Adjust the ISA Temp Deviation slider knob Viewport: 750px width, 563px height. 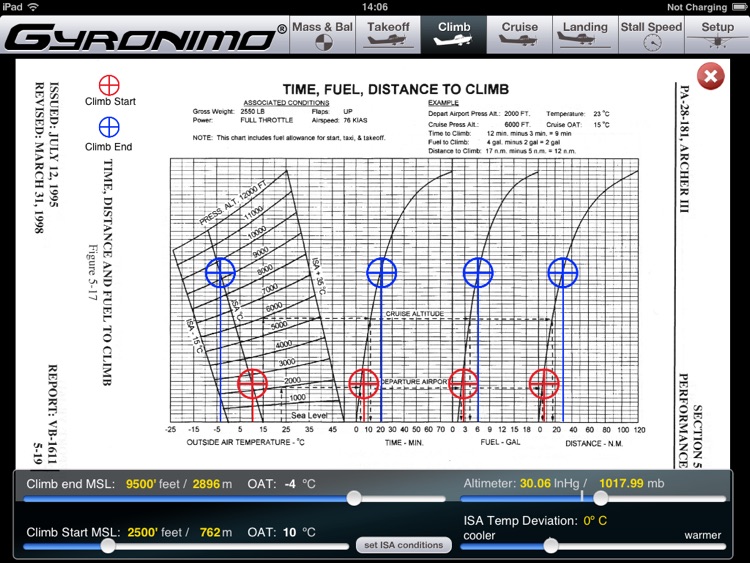[x=551, y=545]
